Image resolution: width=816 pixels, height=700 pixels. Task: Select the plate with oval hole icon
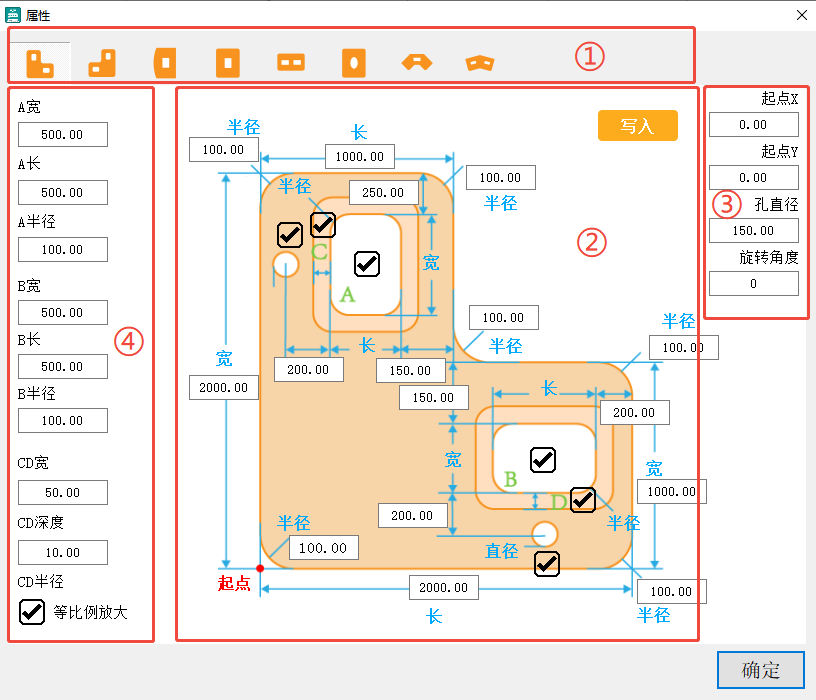pos(353,63)
